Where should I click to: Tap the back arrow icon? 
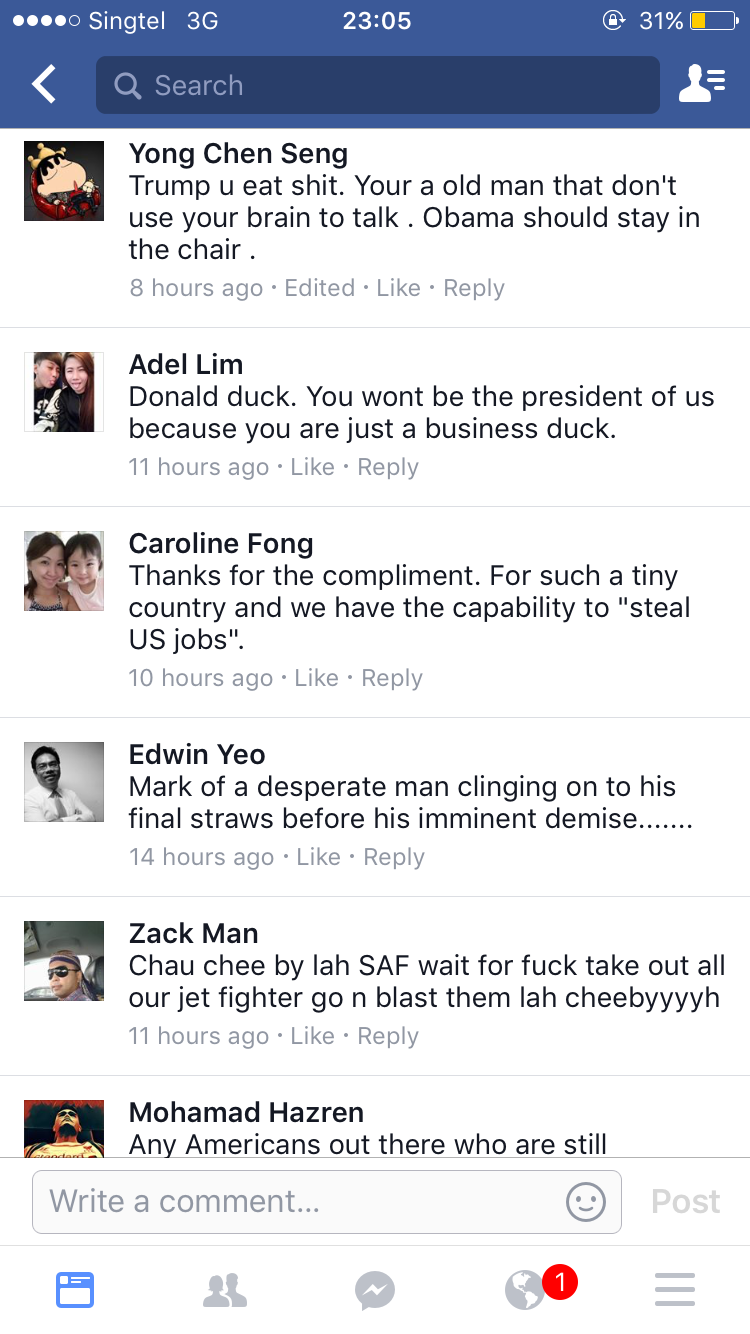(x=44, y=85)
